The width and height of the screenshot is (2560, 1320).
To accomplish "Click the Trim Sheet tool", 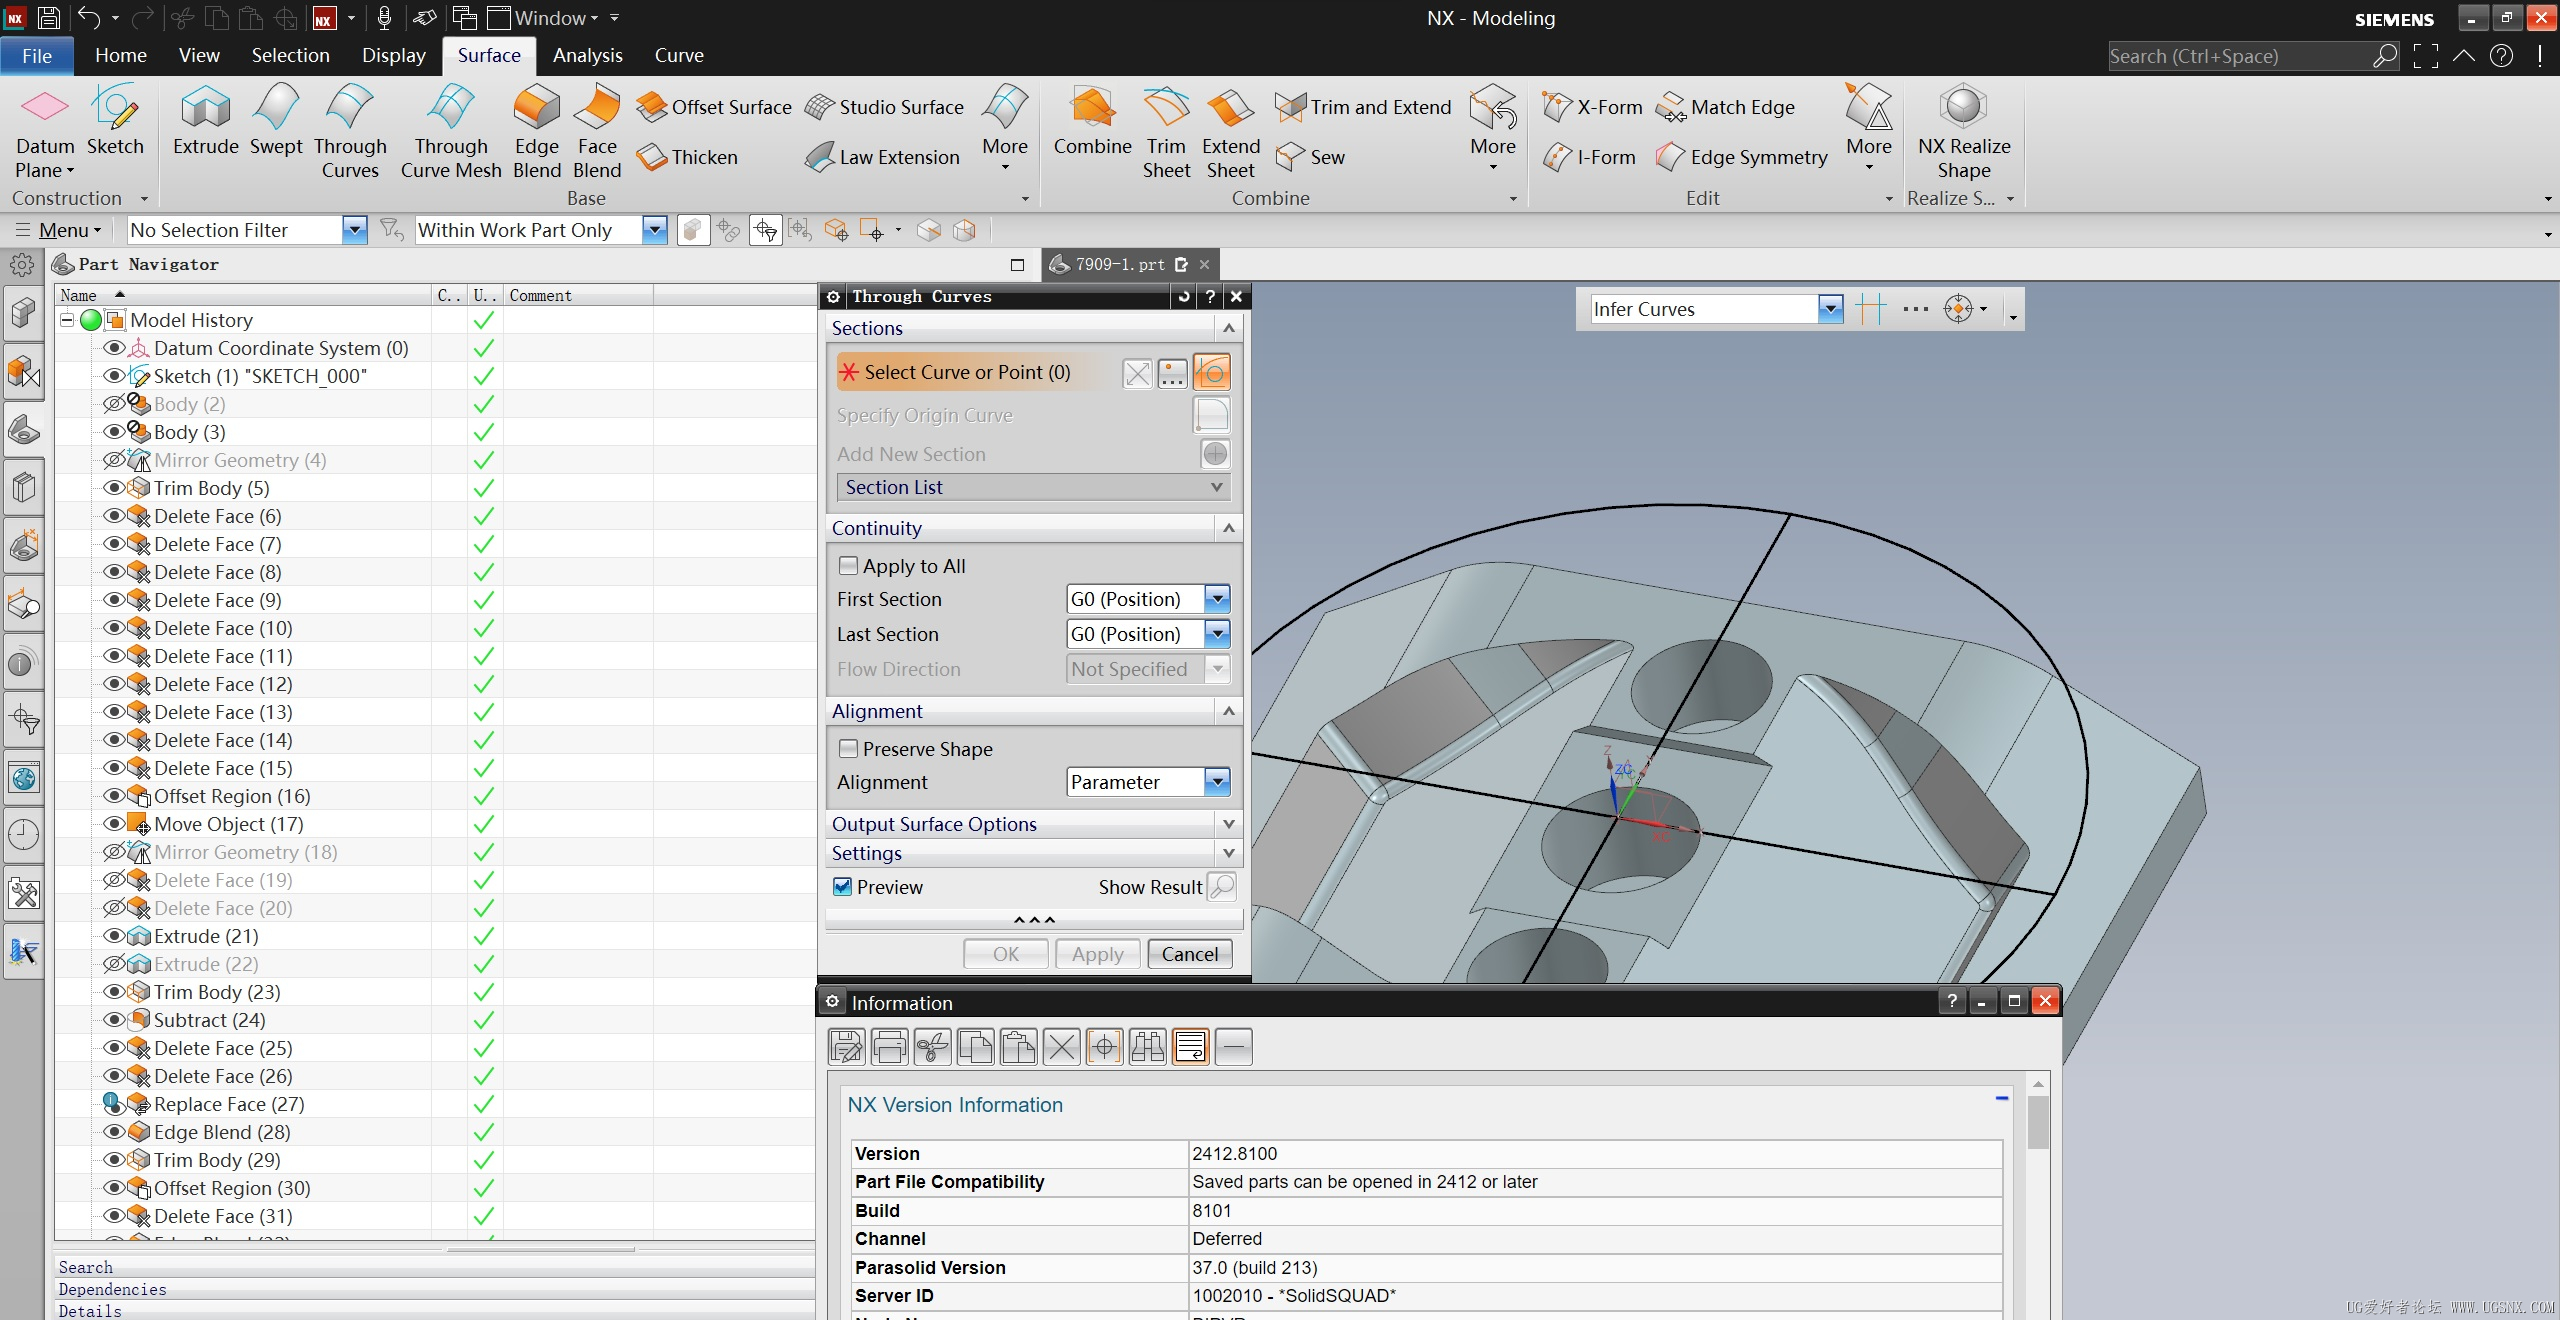I will [x=1166, y=133].
